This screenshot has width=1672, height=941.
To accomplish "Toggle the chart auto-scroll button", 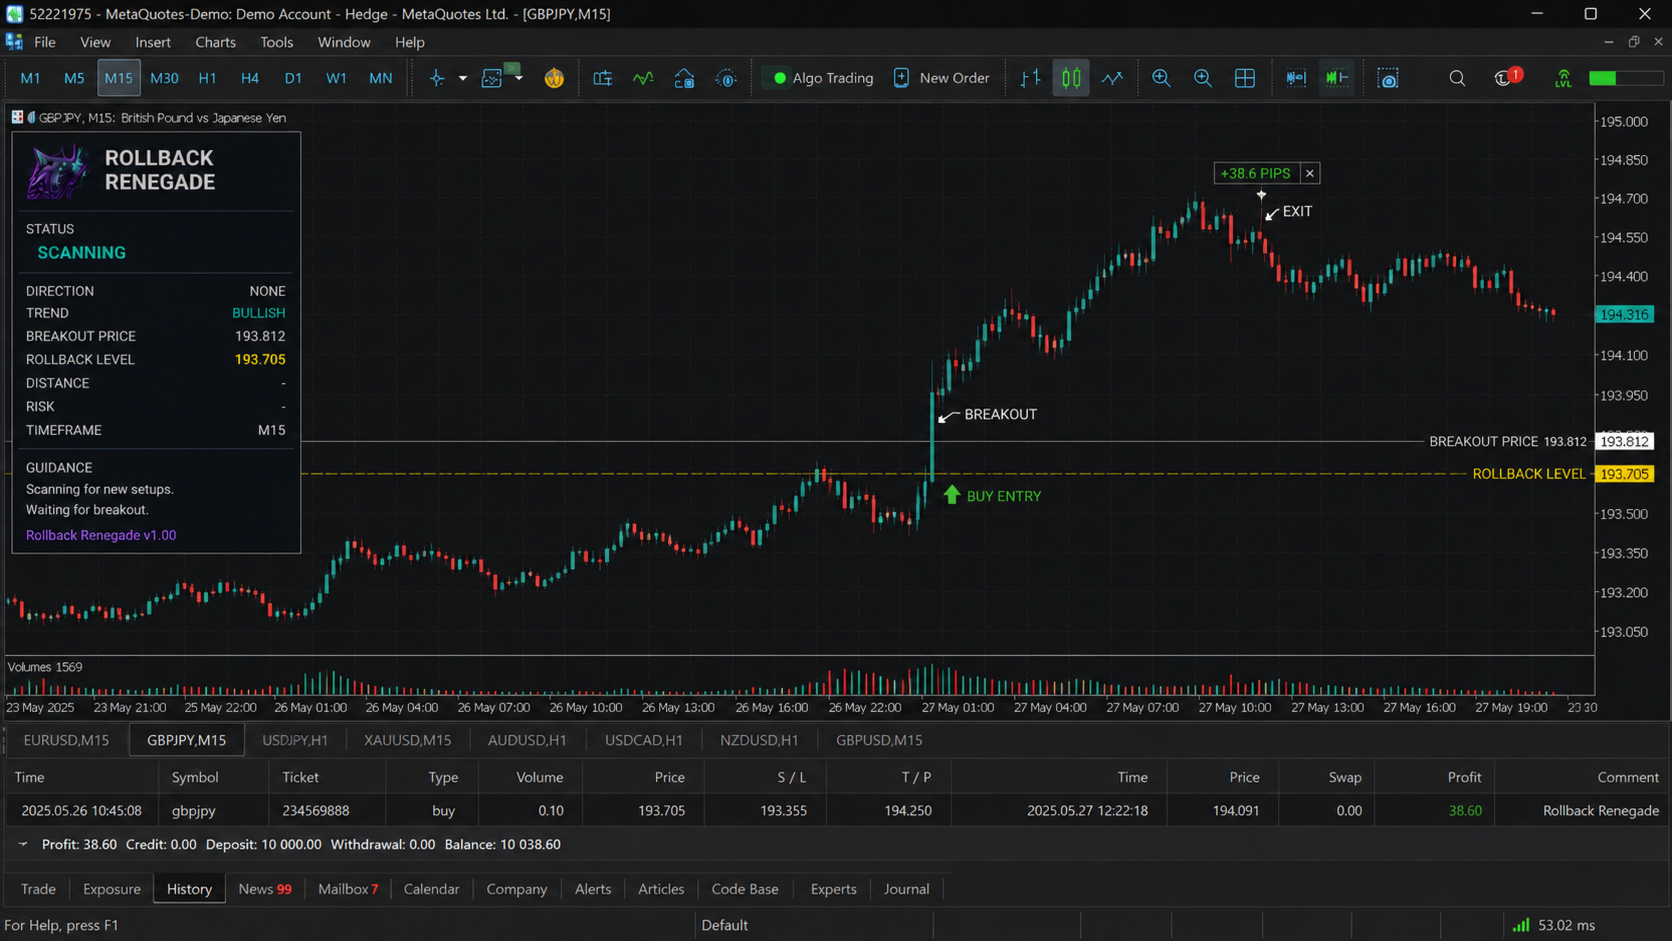I will [1337, 78].
